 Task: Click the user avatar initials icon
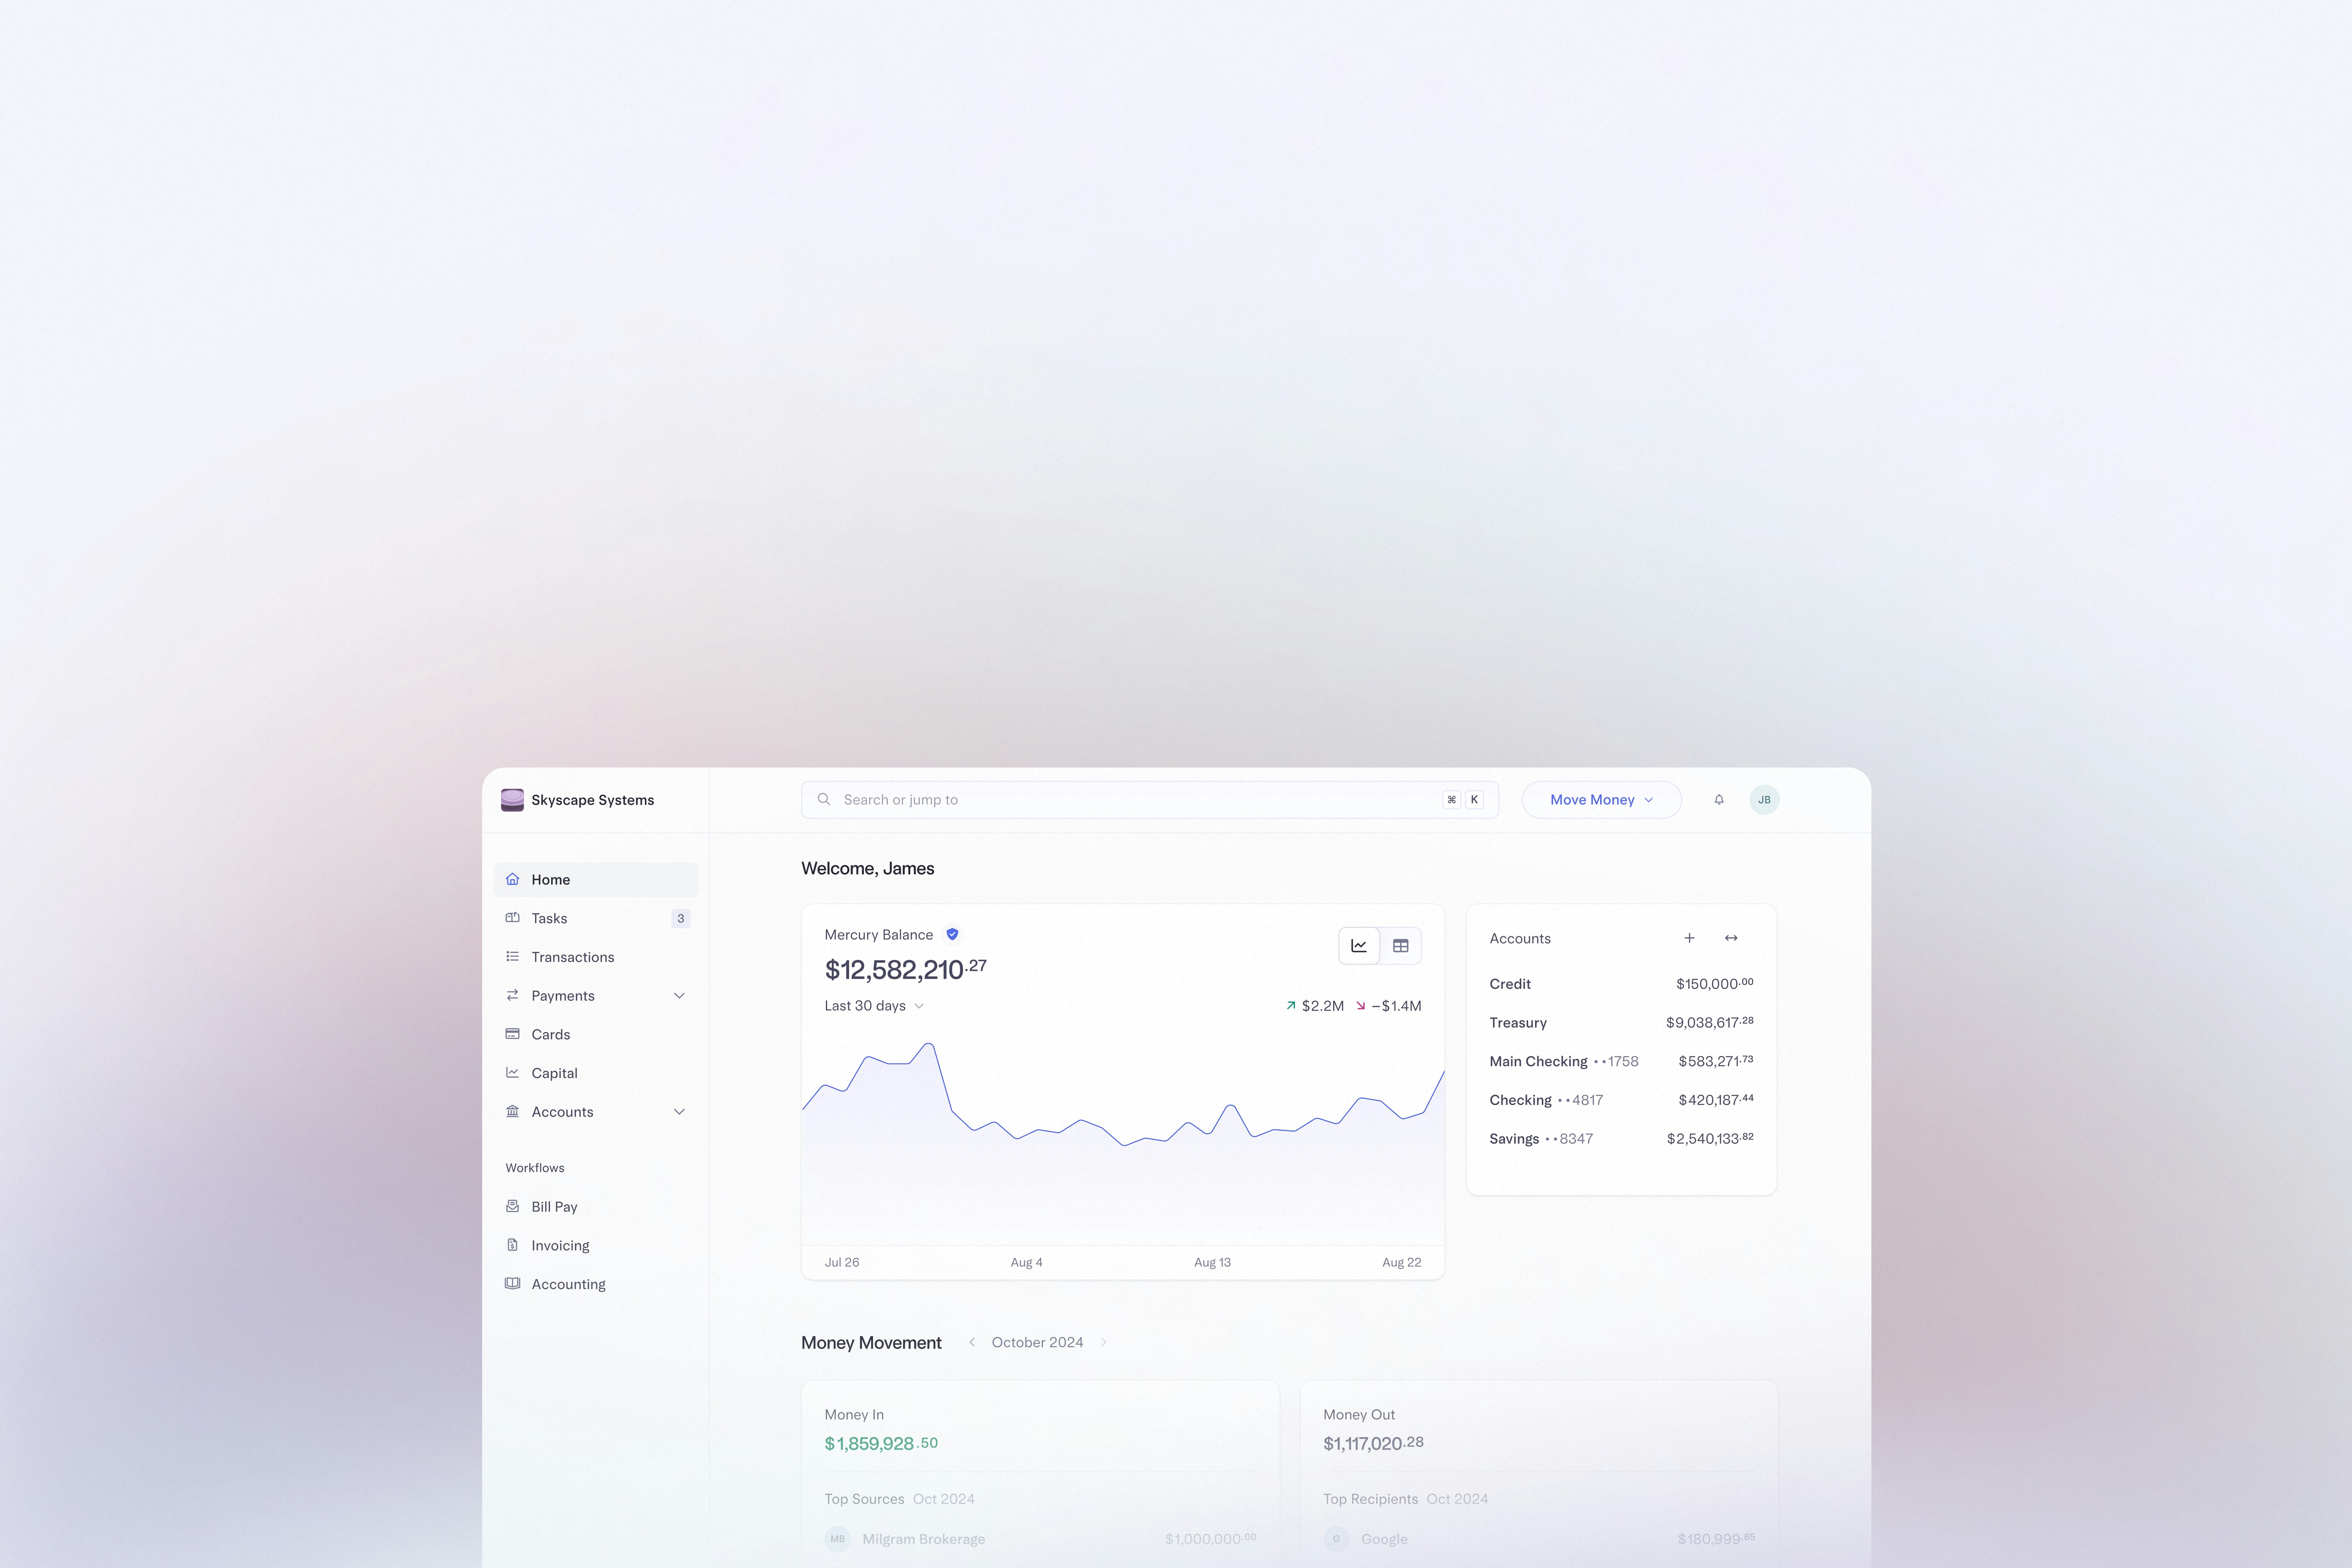point(1764,800)
